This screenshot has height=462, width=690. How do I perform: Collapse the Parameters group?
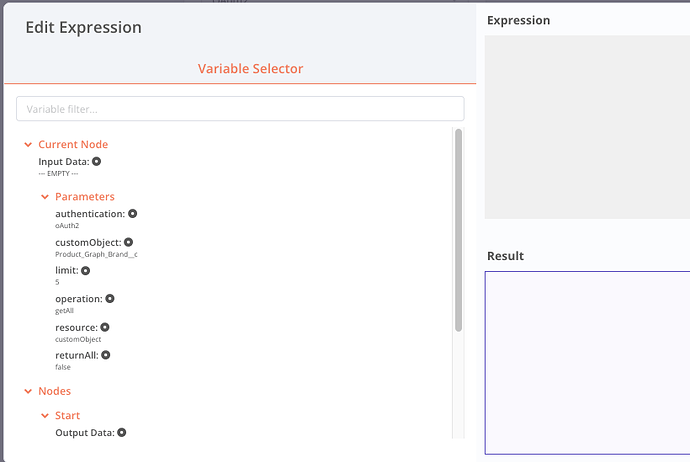click(45, 197)
